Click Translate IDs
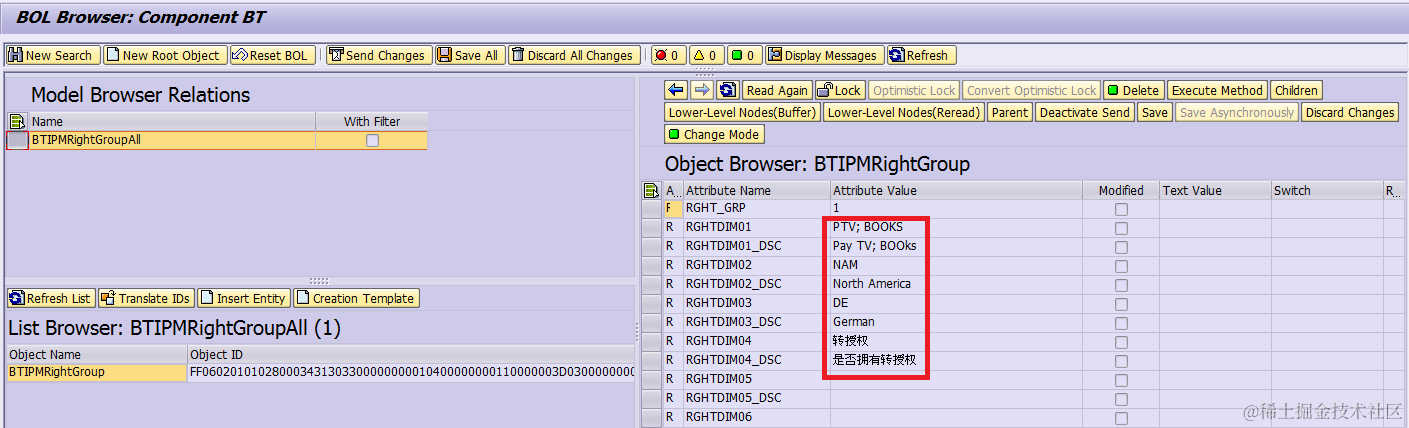 coord(145,298)
